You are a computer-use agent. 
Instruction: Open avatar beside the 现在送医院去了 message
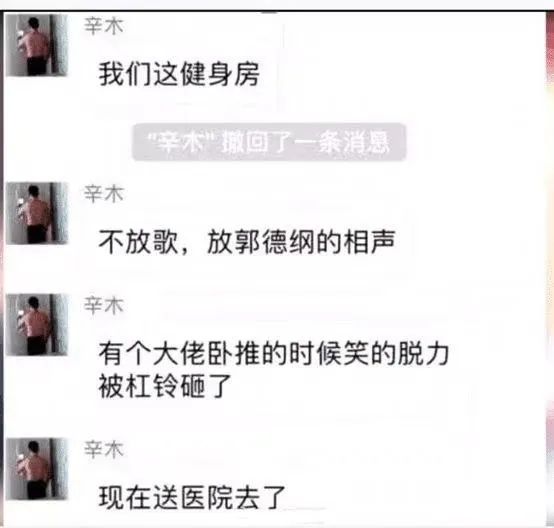tap(37, 469)
